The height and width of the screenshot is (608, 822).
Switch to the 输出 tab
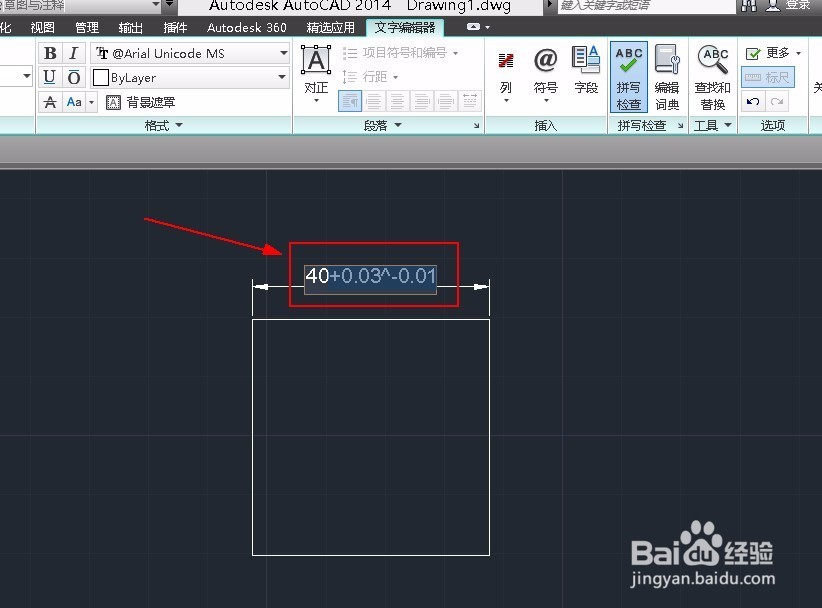131,27
